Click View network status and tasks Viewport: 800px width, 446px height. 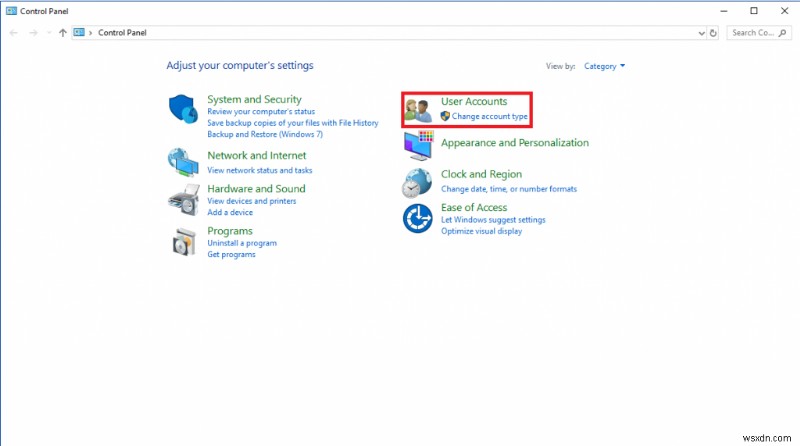[260, 170]
